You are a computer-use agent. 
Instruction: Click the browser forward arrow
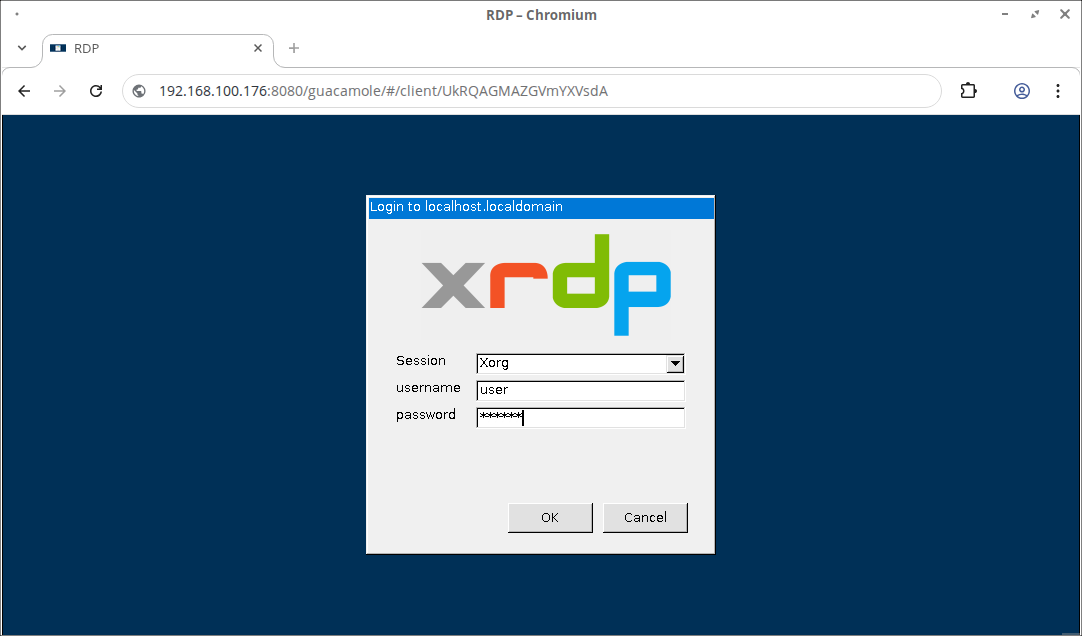[x=60, y=91]
